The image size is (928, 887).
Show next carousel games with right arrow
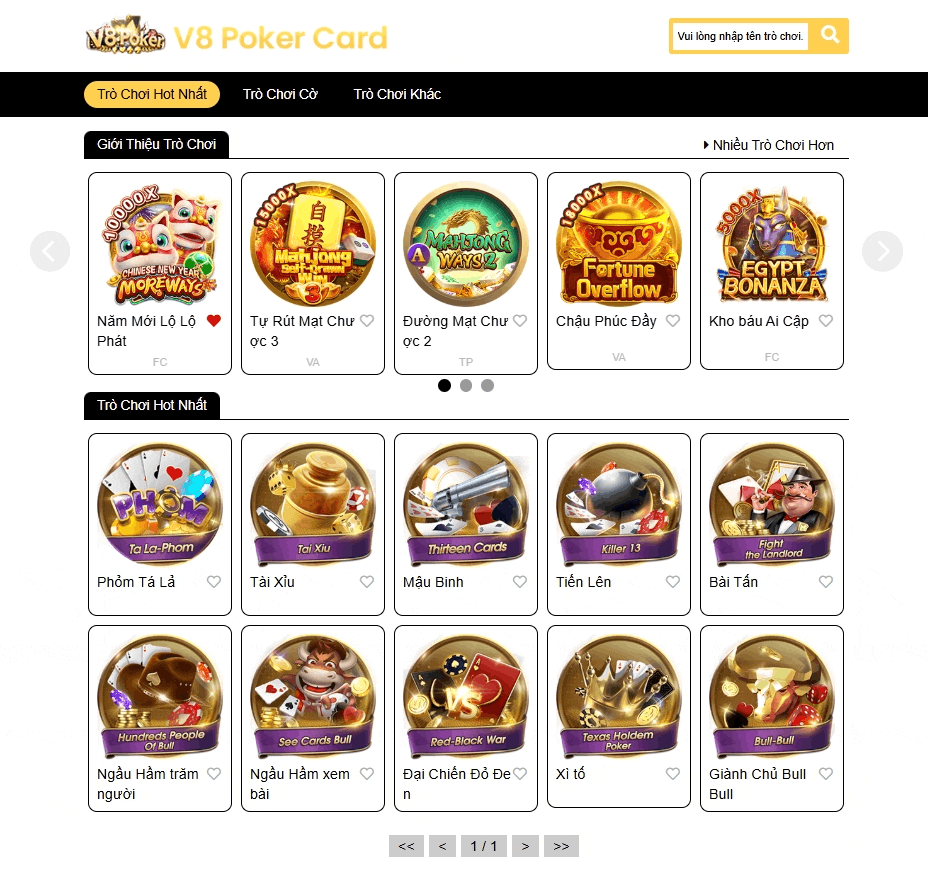(882, 251)
